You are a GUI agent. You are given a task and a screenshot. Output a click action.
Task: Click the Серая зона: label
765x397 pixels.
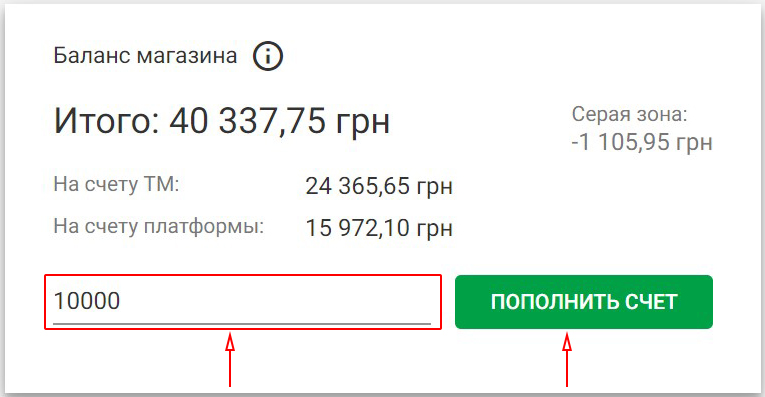pyautogui.click(x=629, y=115)
